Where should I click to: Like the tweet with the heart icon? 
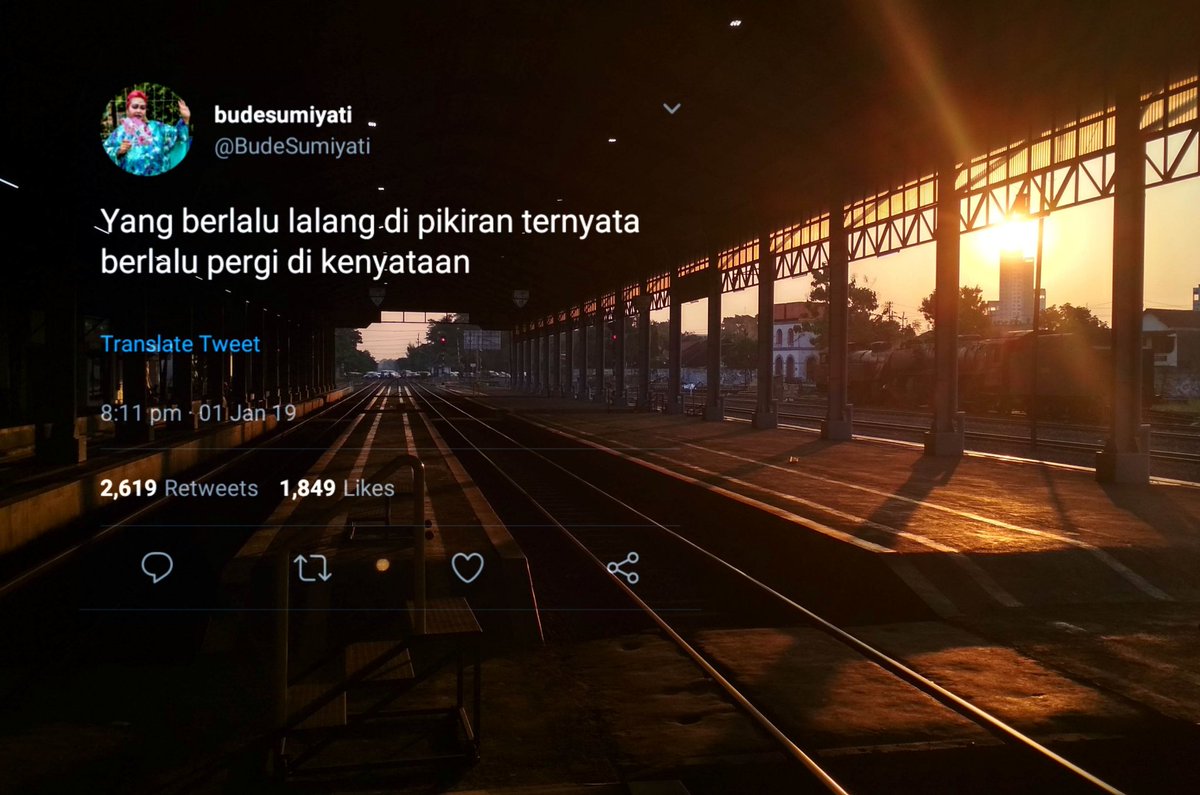(467, 568)
